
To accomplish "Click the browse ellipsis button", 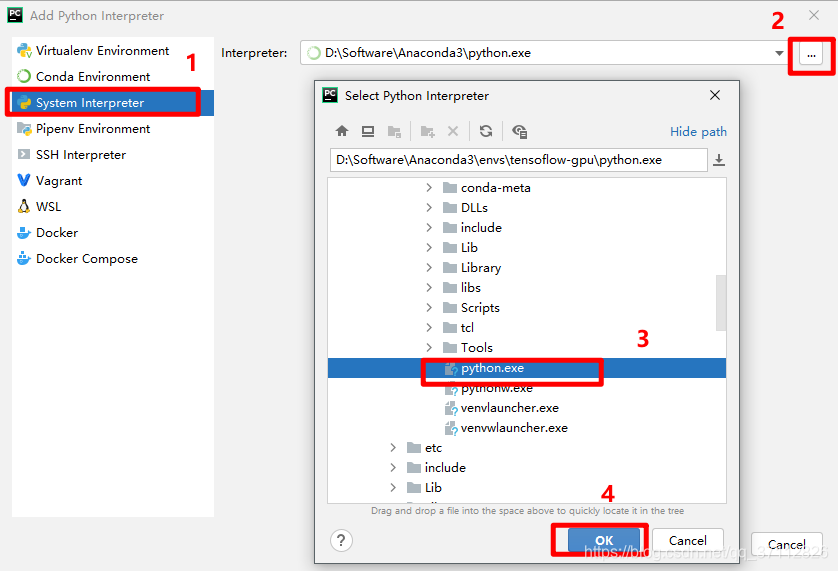I will point(811,54).
